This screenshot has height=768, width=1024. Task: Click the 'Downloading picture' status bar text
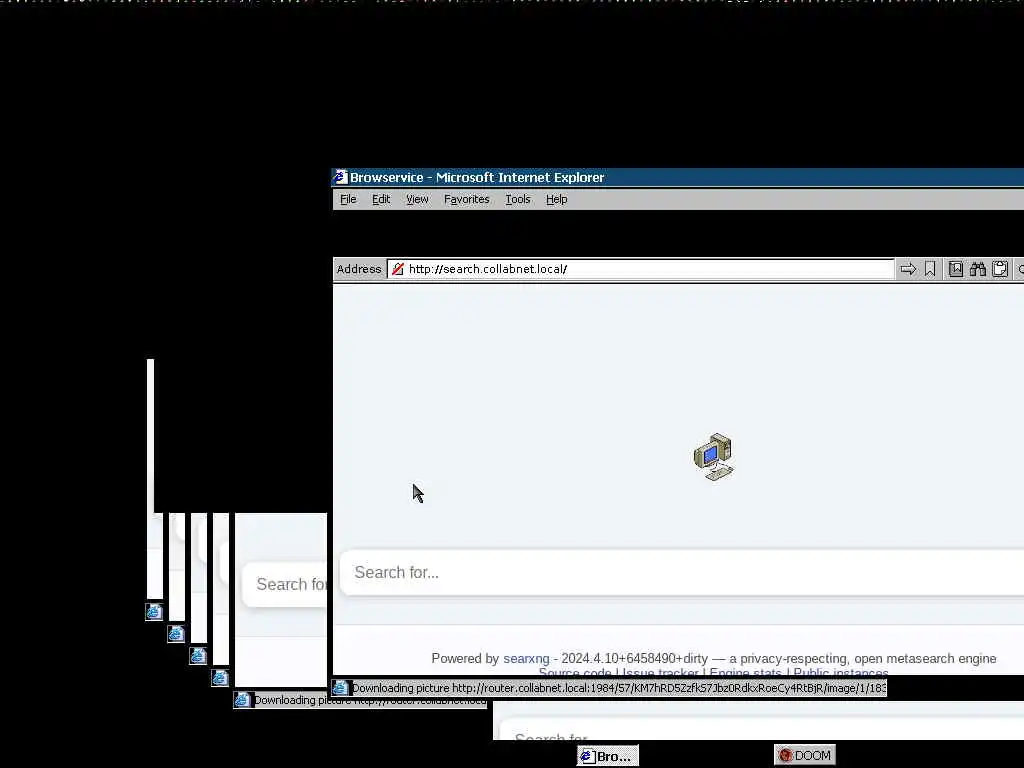[x=618, y=688]
